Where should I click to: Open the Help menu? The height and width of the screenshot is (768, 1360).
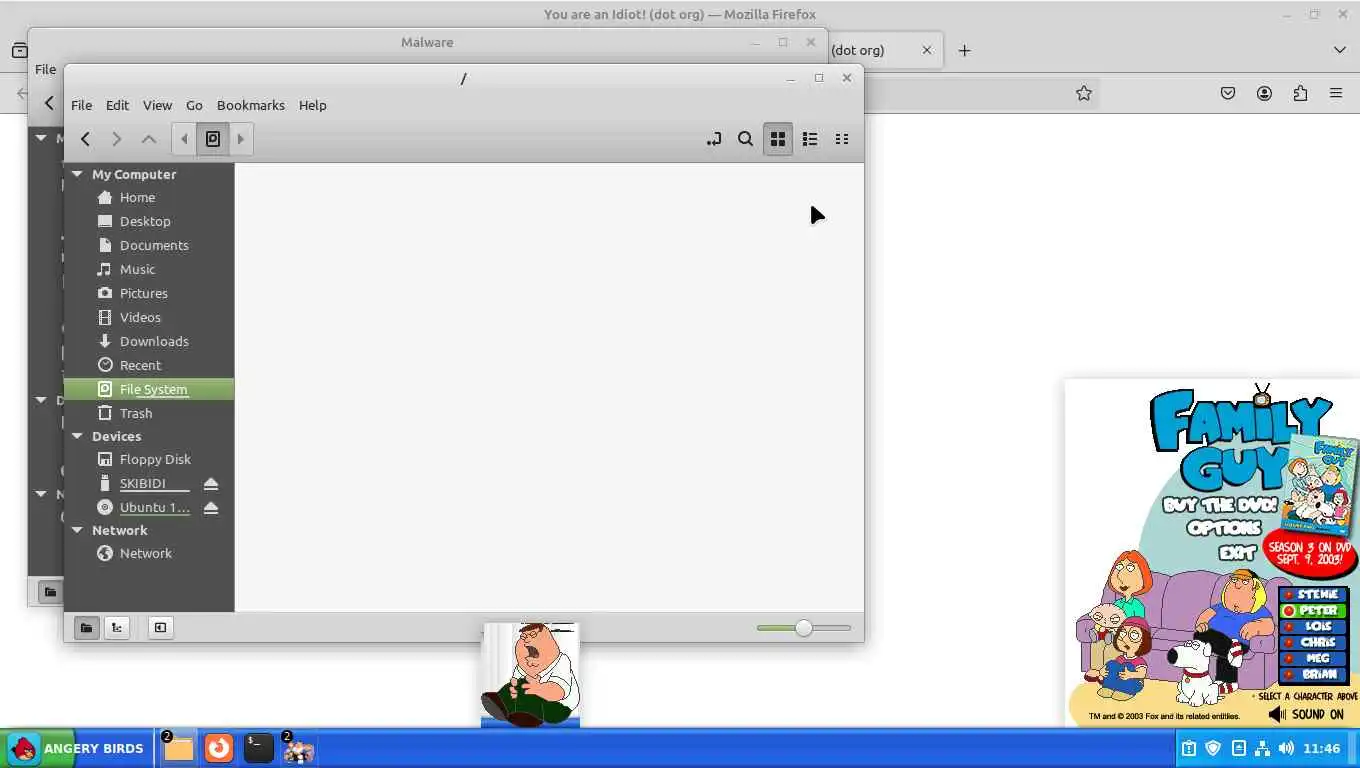click(x=312, y=105)
